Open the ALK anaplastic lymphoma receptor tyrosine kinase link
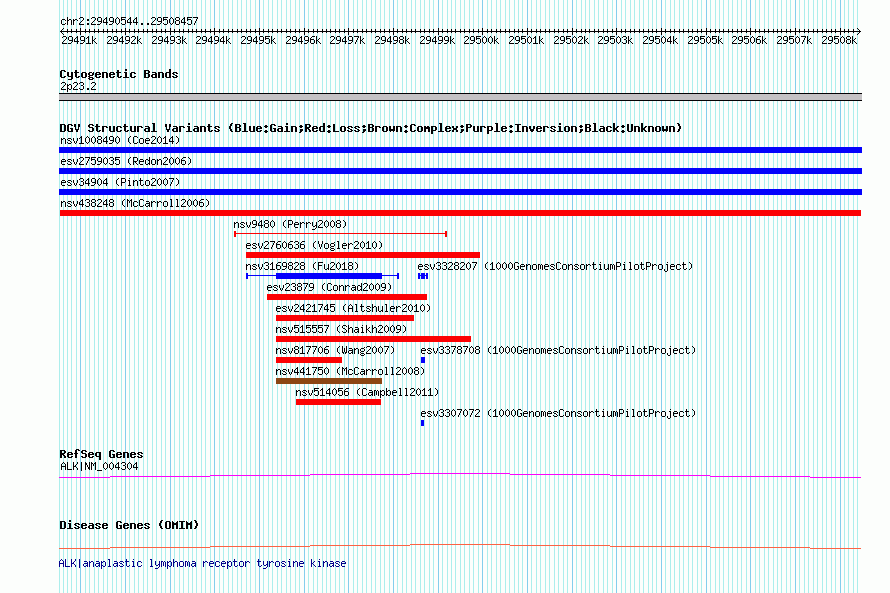Viewport: 890px width, 593px height. point(203,563)
